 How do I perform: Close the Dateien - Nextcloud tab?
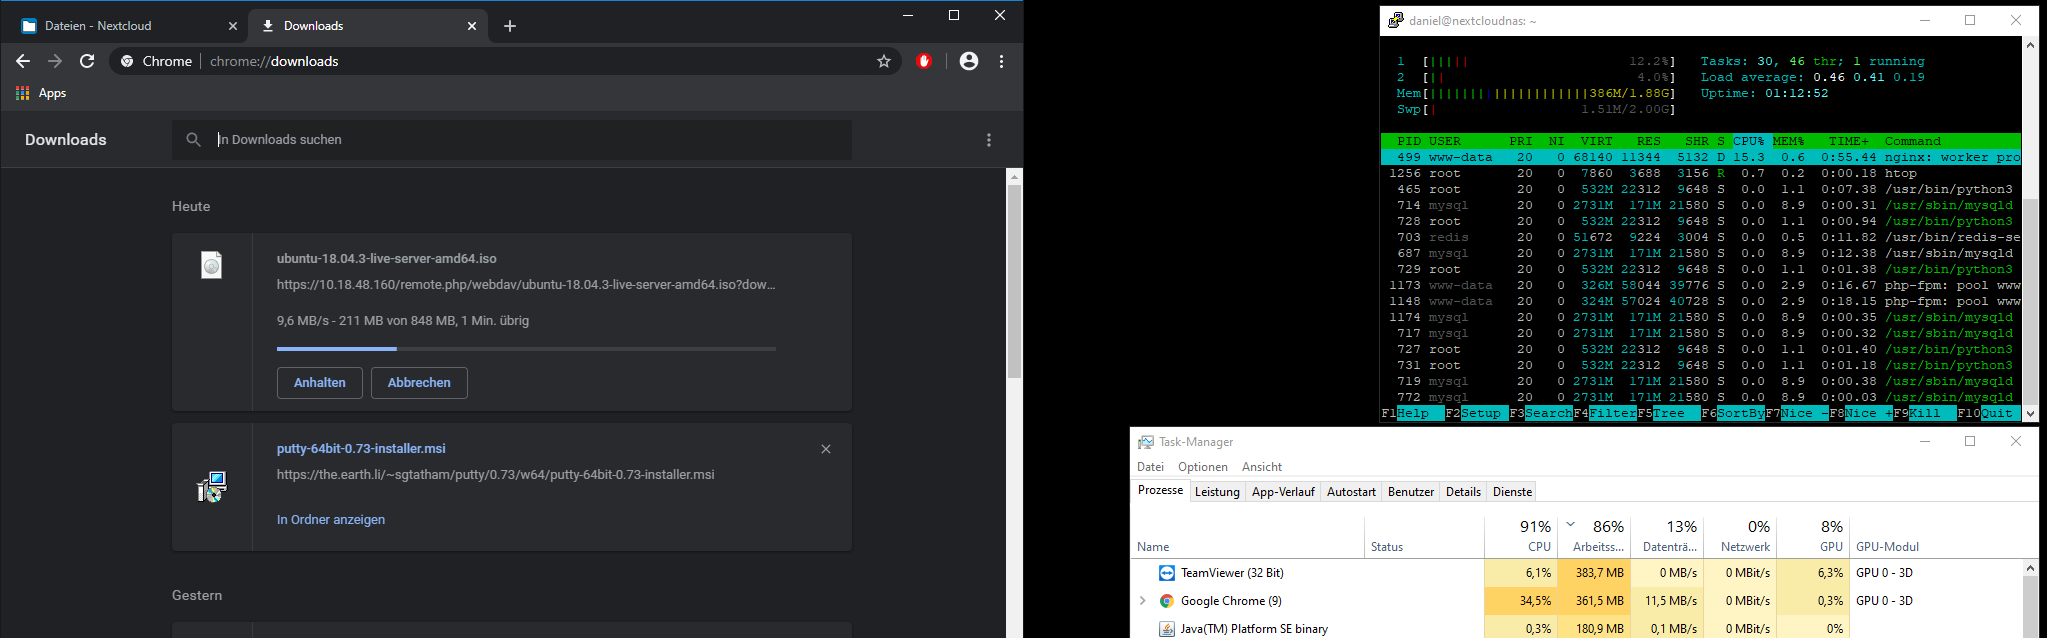[x=233, y=26]
